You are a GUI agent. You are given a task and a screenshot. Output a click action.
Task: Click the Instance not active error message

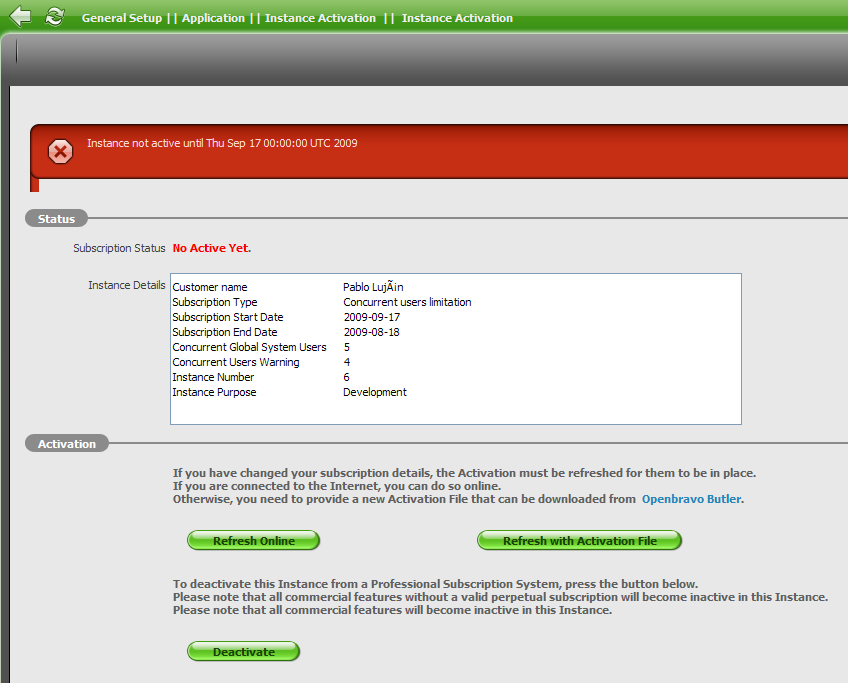[x=222, y=144]
